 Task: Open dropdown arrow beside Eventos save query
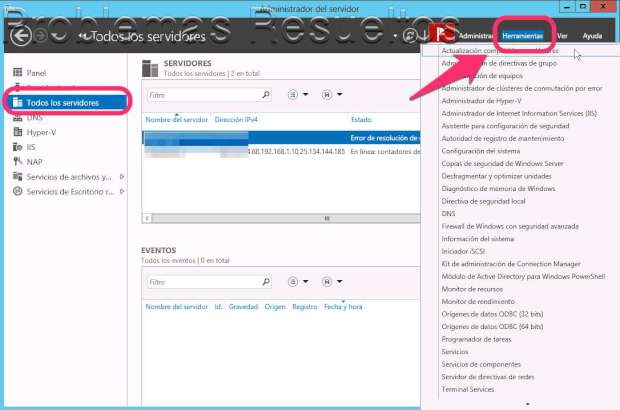(339, 282)
